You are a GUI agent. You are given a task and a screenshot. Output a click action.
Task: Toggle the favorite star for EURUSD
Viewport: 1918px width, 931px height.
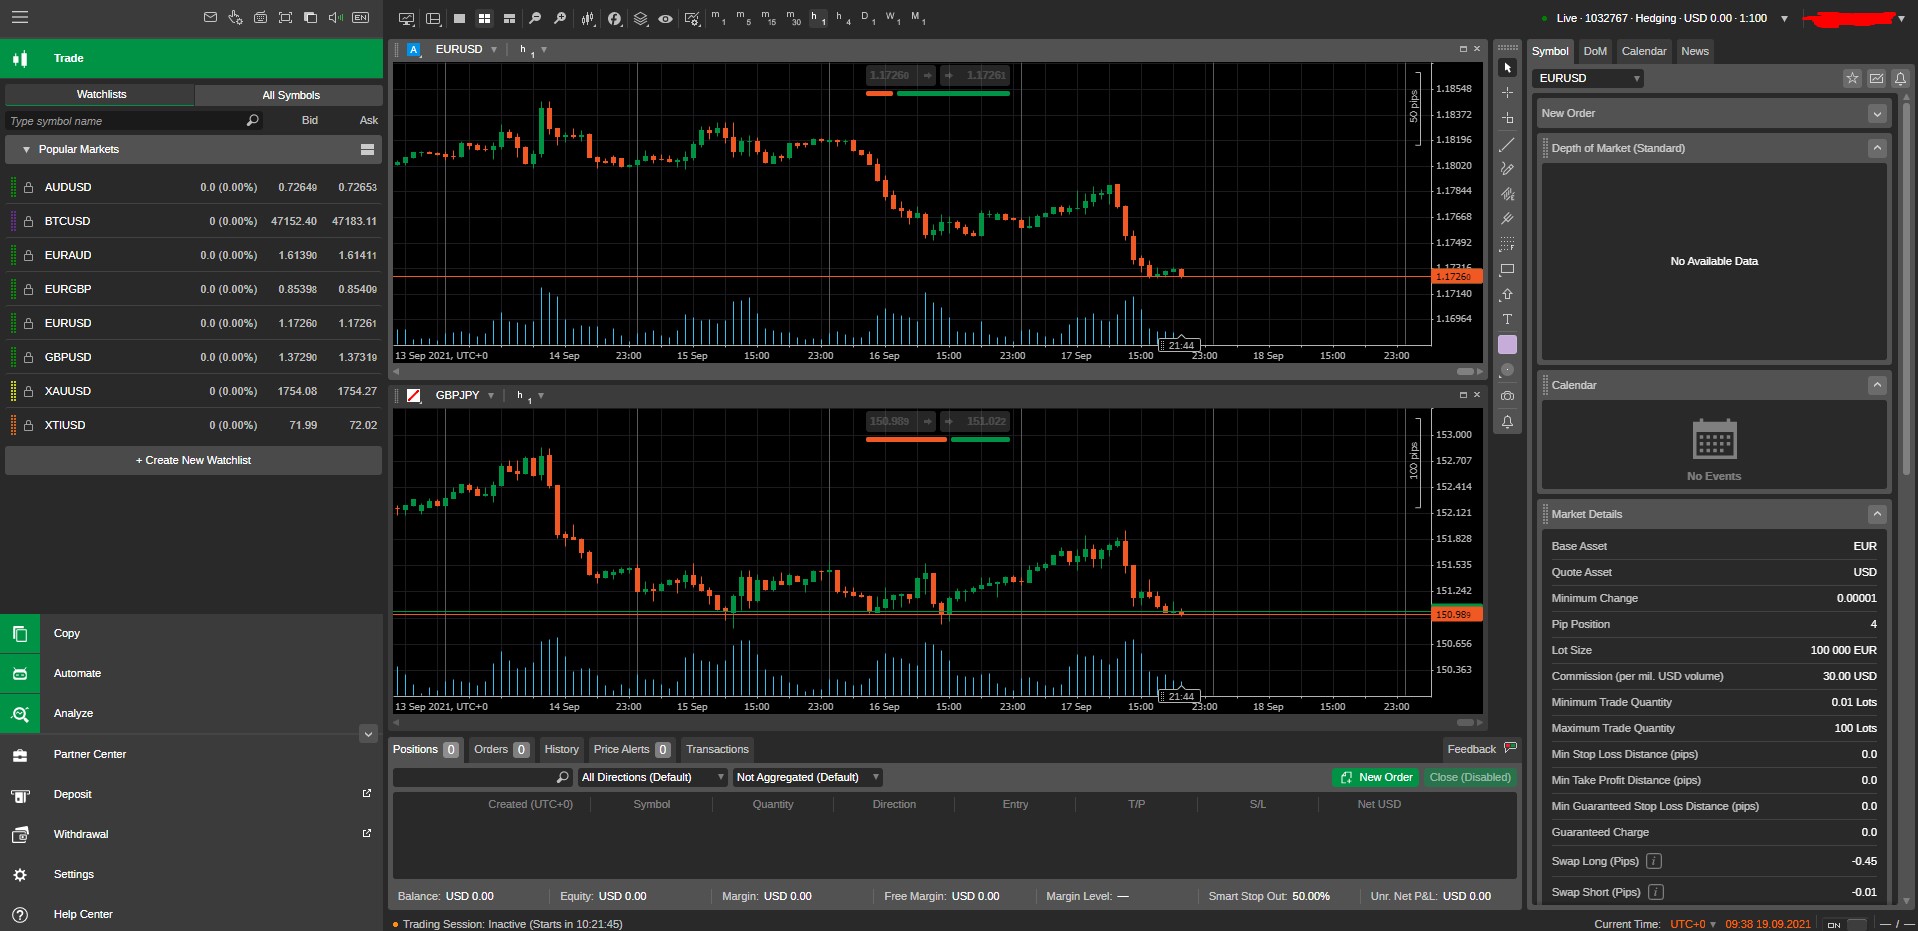[1851, 78]
